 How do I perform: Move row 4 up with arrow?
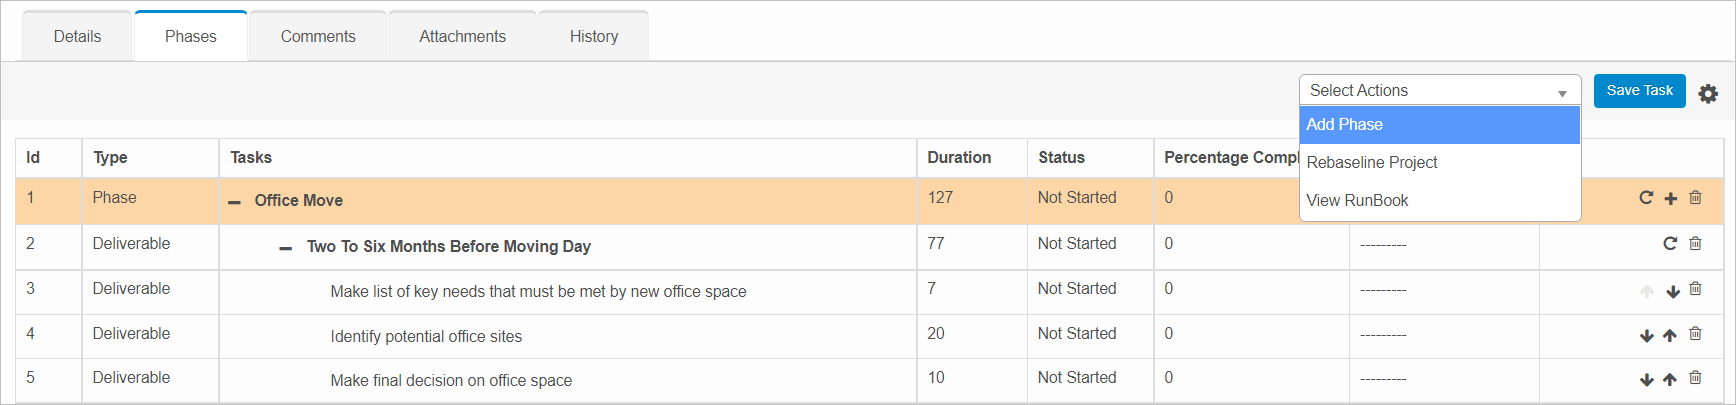1670,336
